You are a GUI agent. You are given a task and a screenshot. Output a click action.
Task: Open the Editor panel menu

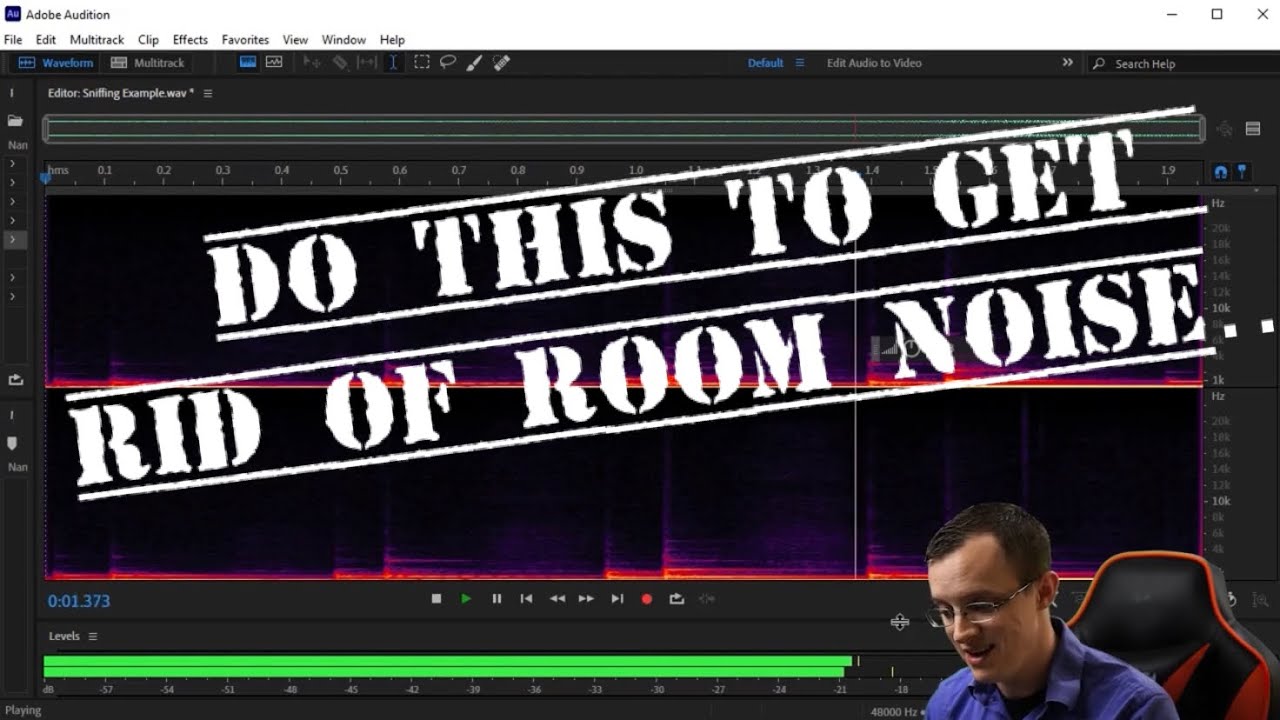click(208, 93)
